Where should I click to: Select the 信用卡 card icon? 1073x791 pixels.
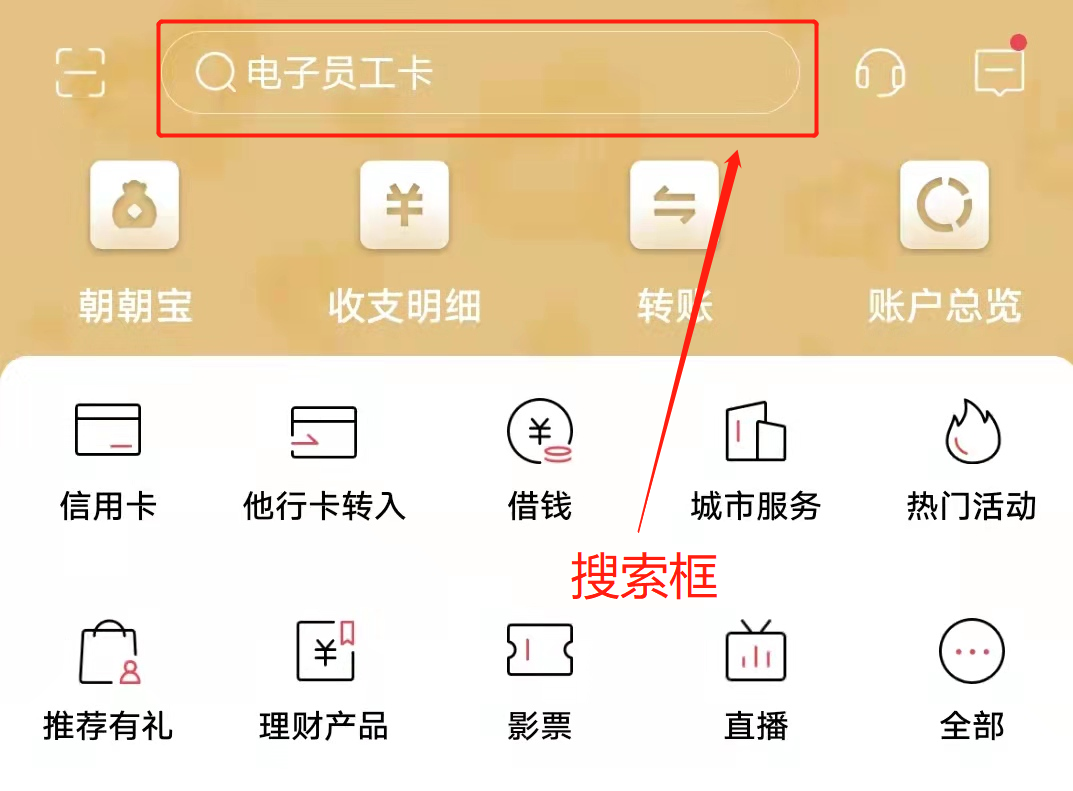108,430
